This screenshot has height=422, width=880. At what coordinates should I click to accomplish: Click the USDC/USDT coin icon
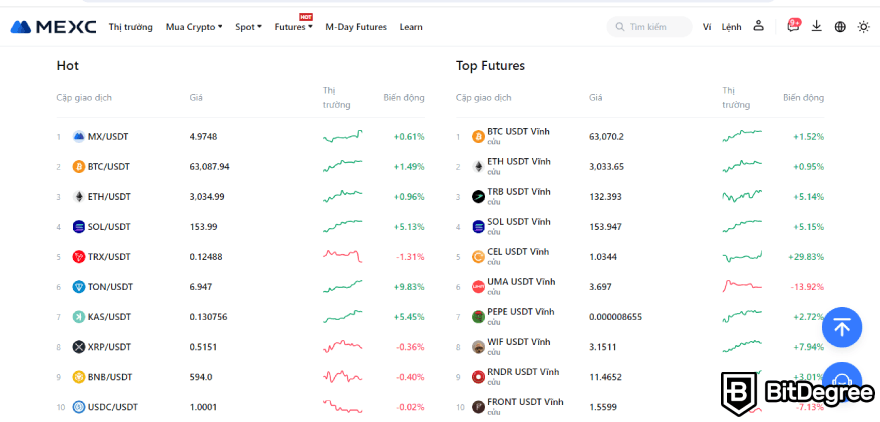point(79,407)
